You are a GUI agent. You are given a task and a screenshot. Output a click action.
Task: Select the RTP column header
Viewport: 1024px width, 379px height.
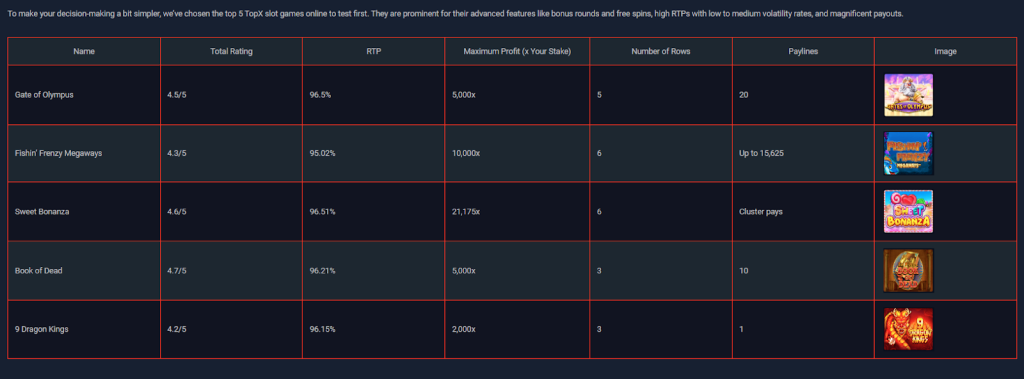pos(374,52)
